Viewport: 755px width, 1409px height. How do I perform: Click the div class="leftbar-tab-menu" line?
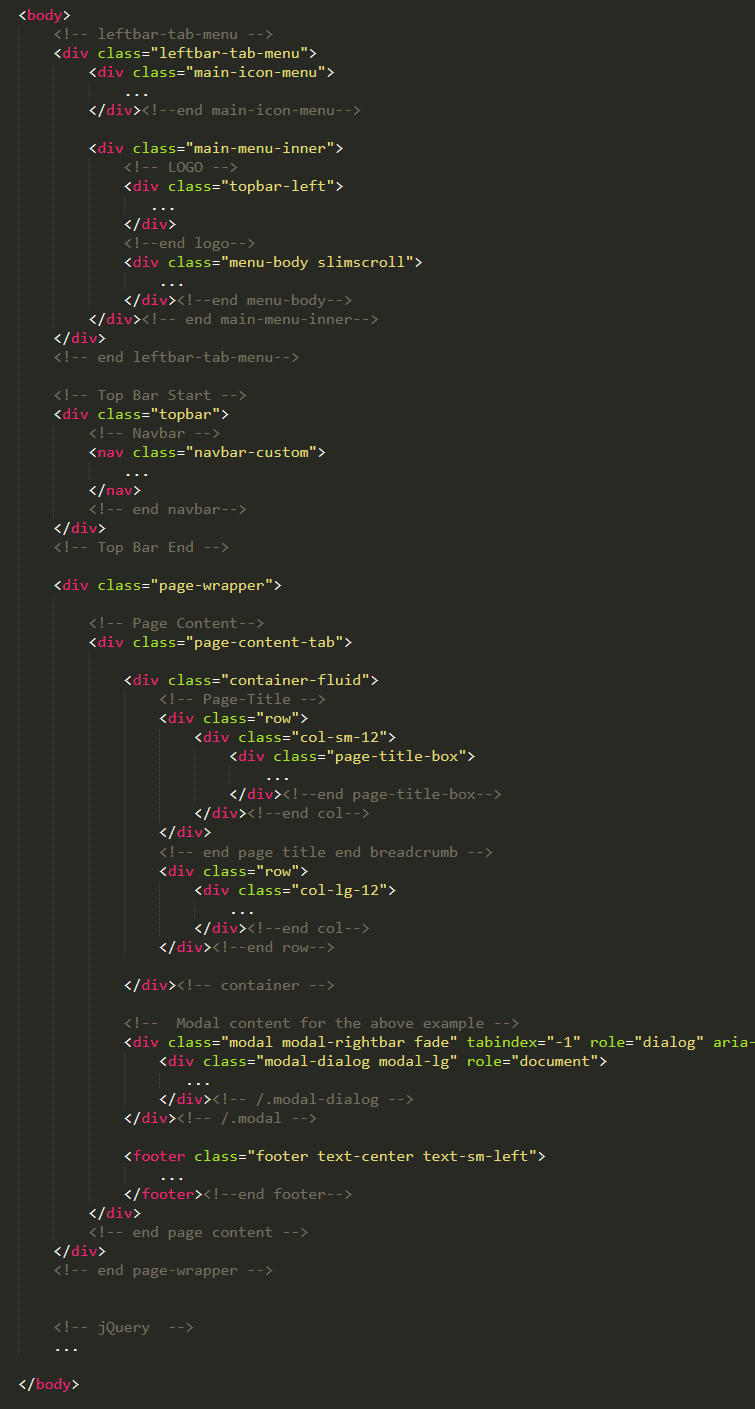[x=185, y=53]
